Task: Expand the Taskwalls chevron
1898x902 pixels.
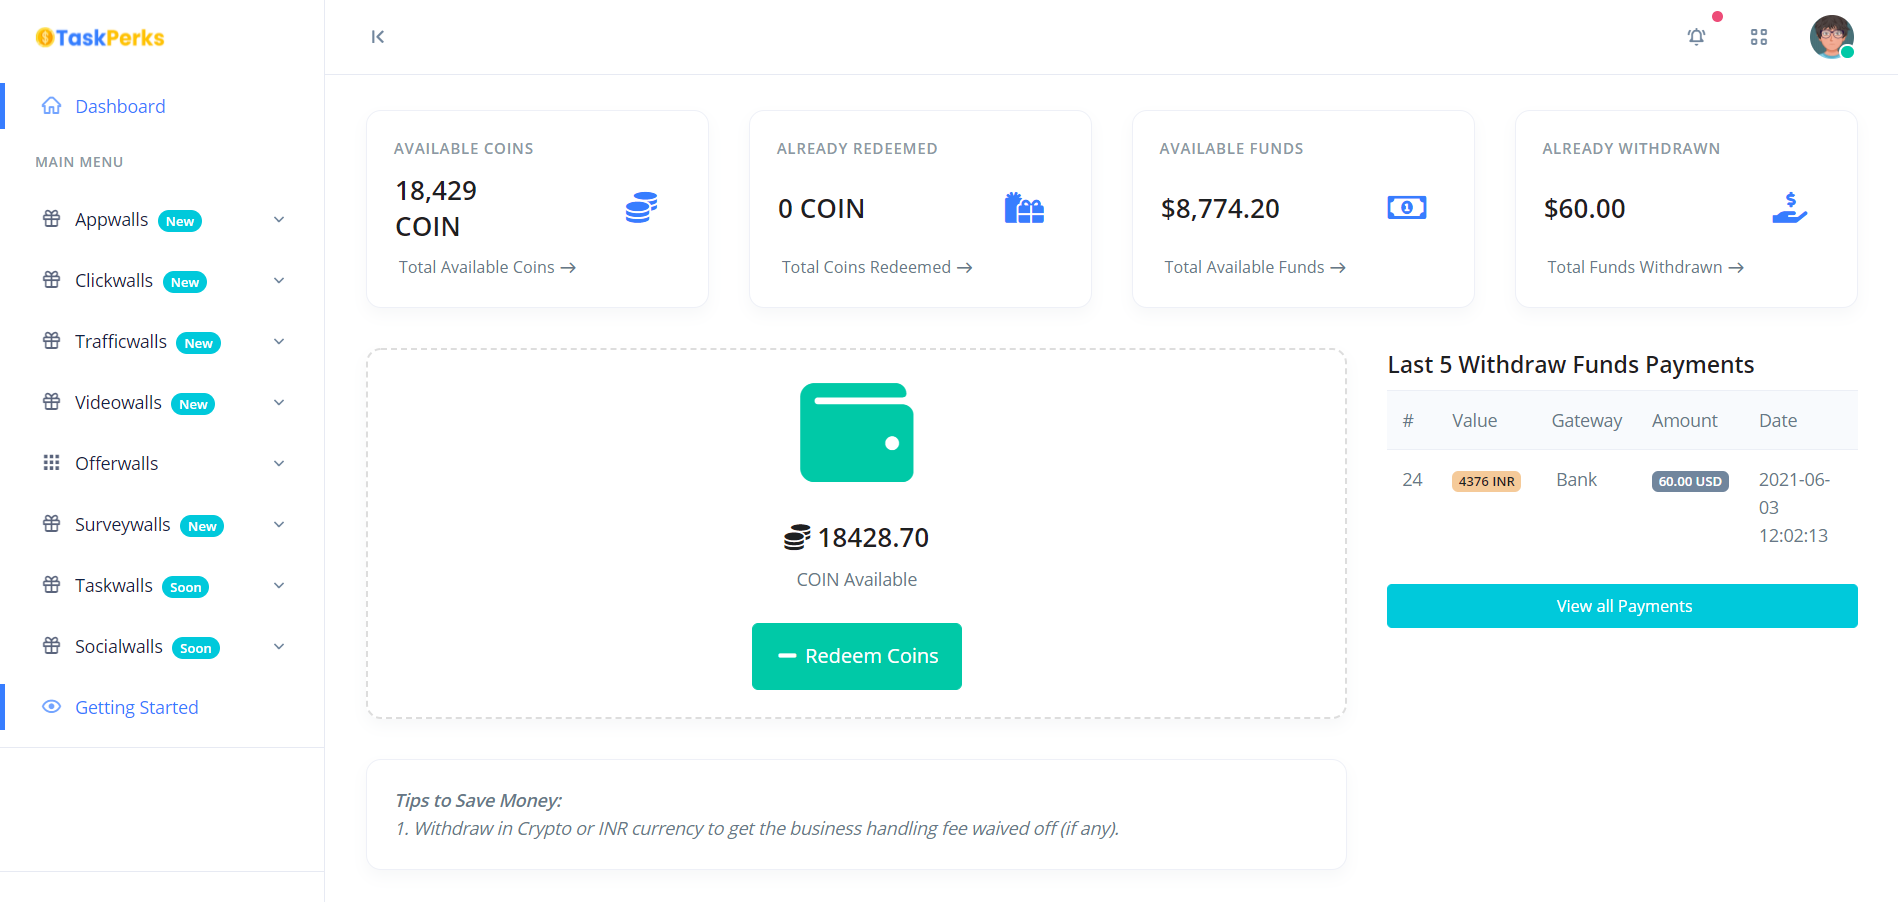Action: [x=279, y=586]
